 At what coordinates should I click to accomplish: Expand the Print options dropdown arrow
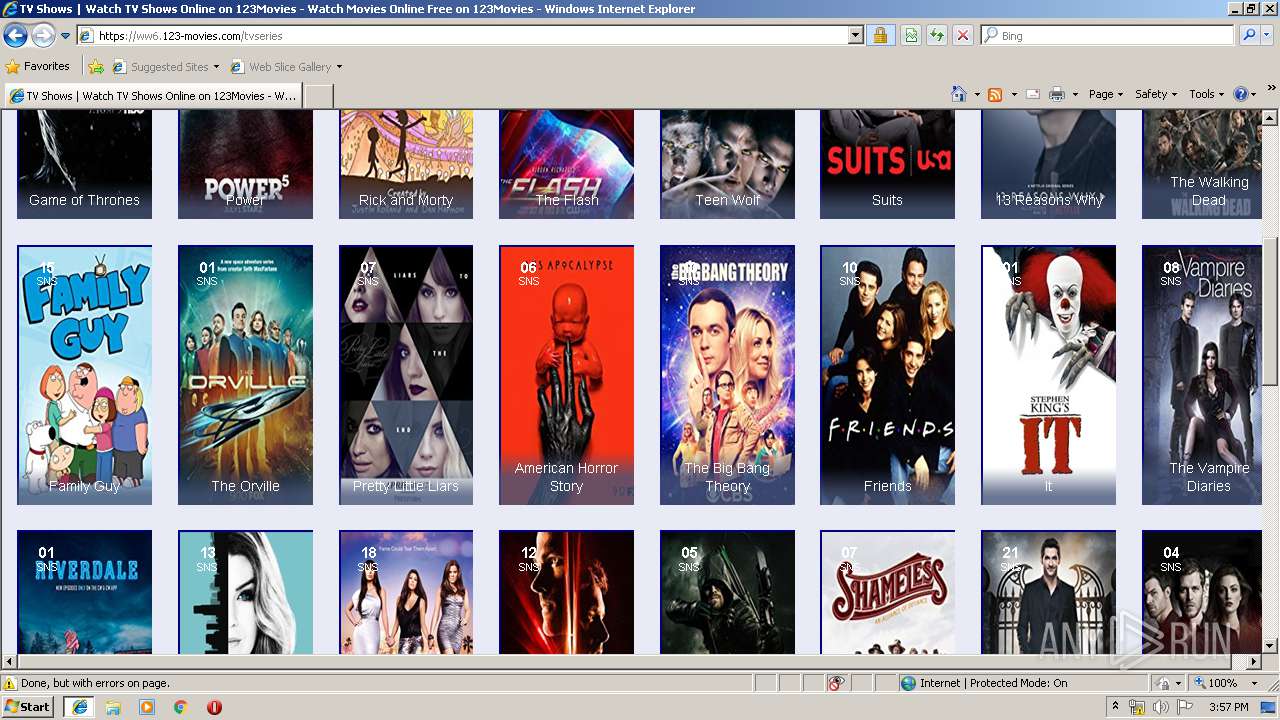tap(1075, 94)
